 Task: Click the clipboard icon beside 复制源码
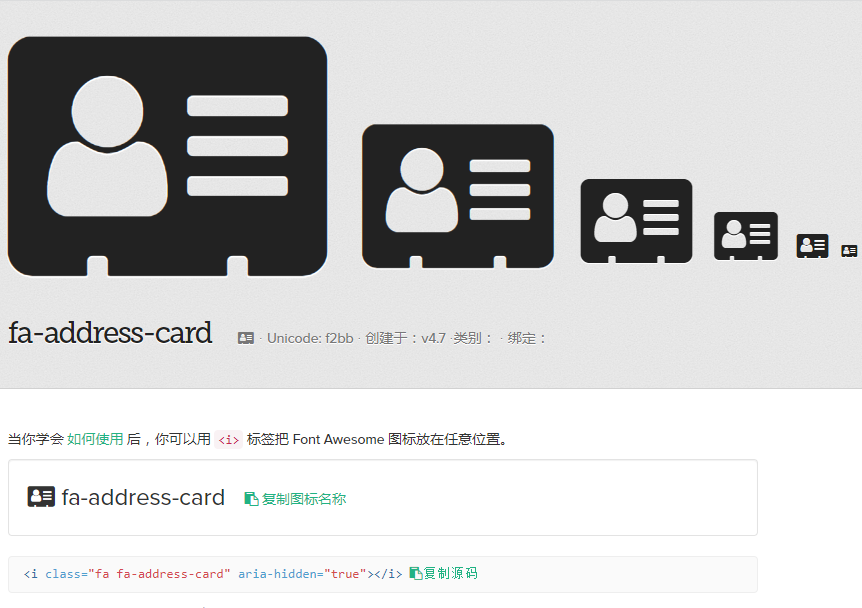click(415, 574)
